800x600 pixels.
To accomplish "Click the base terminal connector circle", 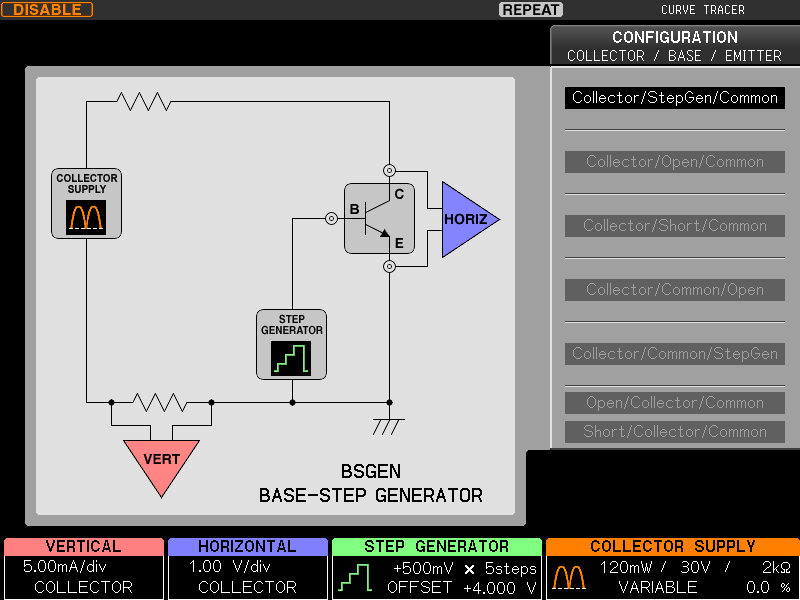I will (x=332, y=219).
